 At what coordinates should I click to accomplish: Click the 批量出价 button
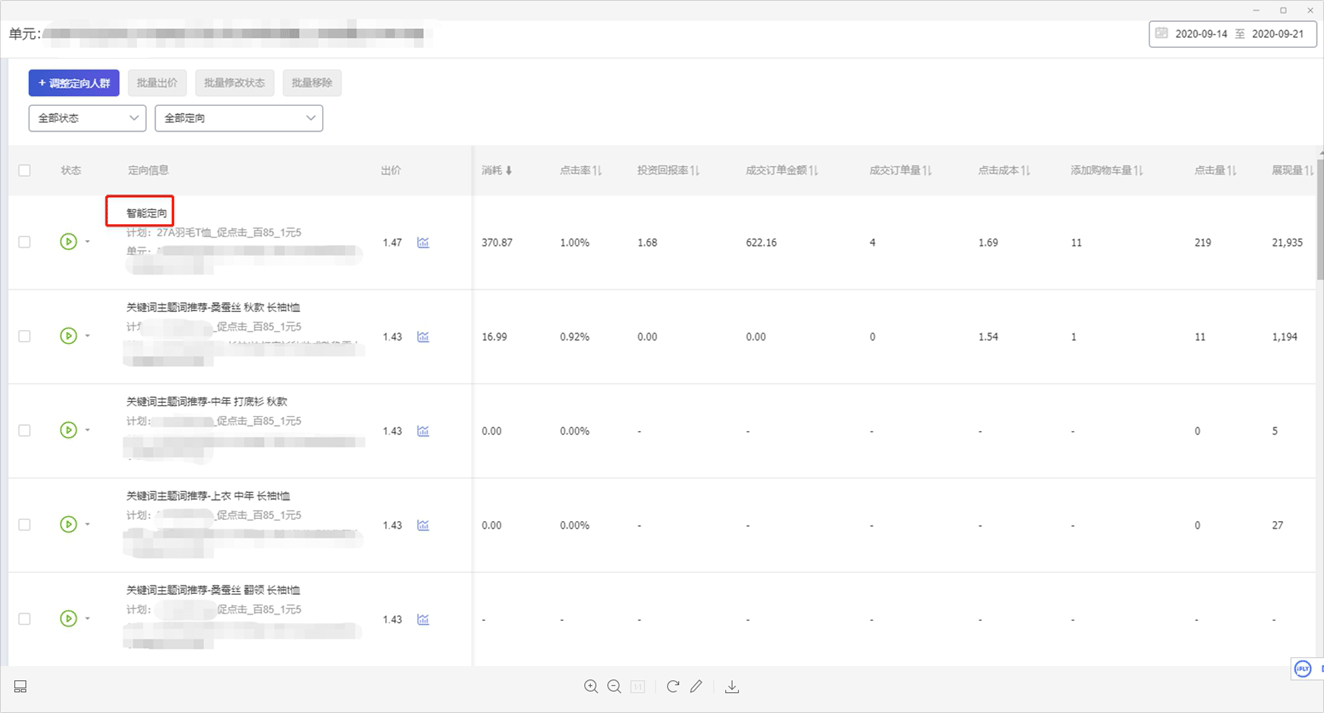[x=157, y=83]
